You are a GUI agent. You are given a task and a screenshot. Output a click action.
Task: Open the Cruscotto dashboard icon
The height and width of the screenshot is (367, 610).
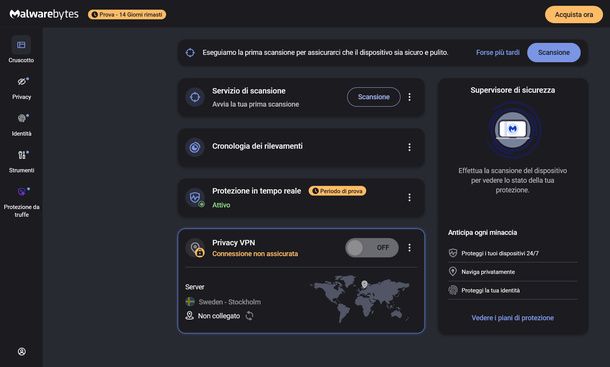coord(21,45)
